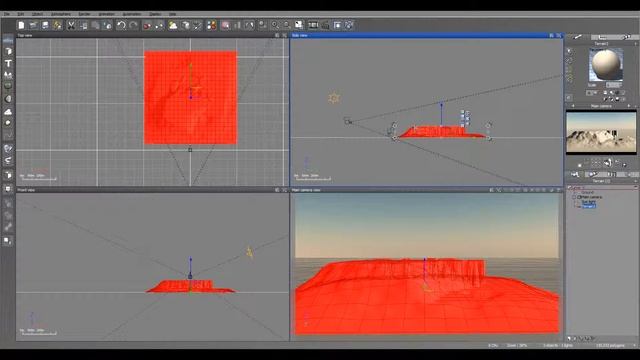
Task: Click the material sphere preview
Action: point(606,64)
